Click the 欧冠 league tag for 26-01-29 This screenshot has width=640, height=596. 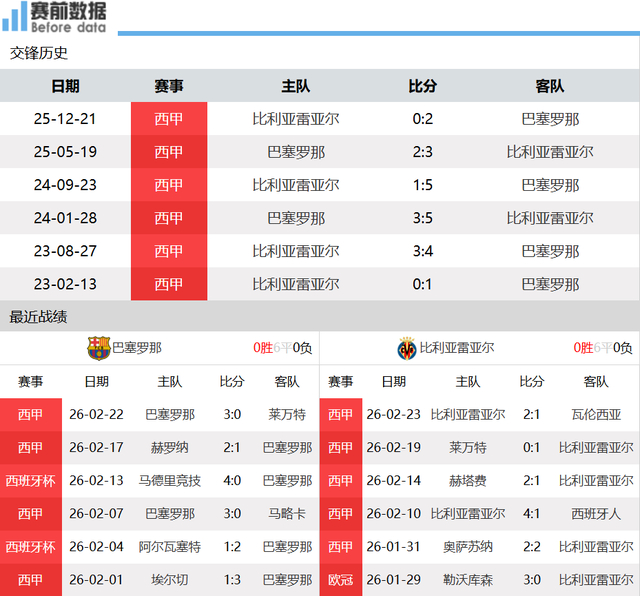tap(341, 580)
